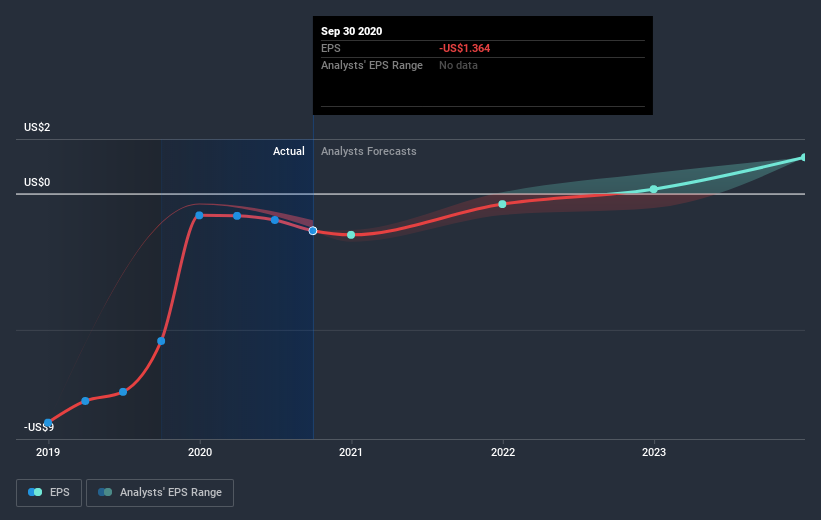Click "Analysts' EPS Range" row label in tooltip

[372, 65]
